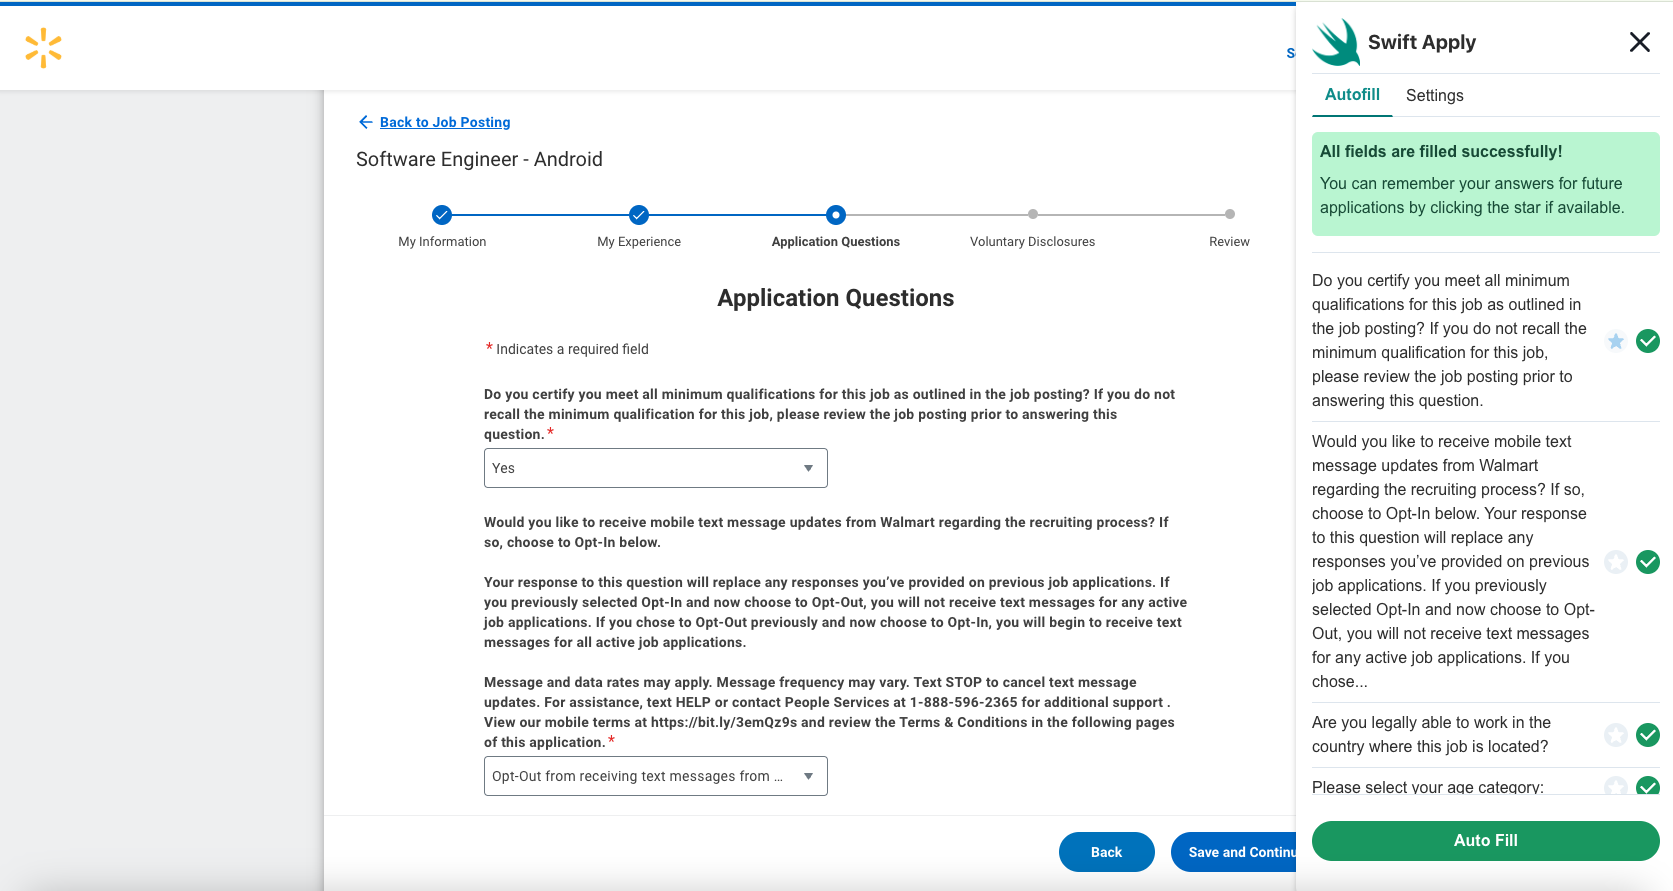1673x891 pixels.
Task: Follow the Back to Job Posting link
Action: point(445,122)
